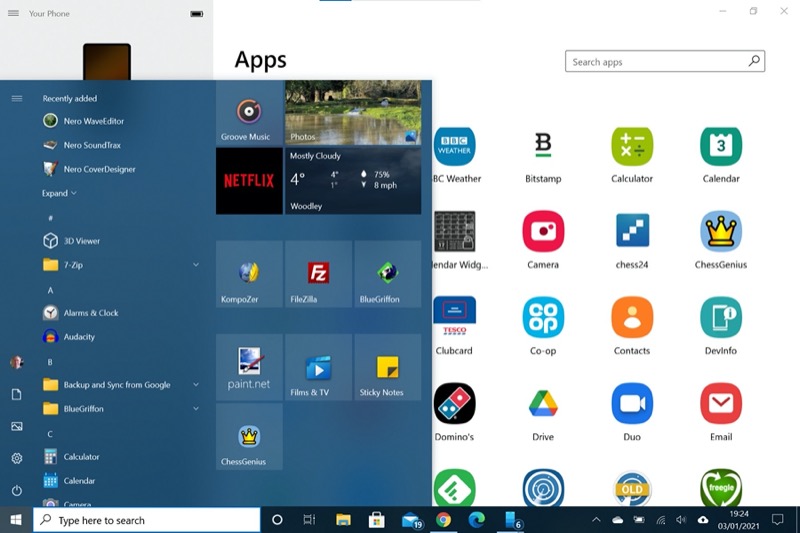800x533 pixels.
Task: Launch paint.net from Start tiles
Action: (249, 367)
